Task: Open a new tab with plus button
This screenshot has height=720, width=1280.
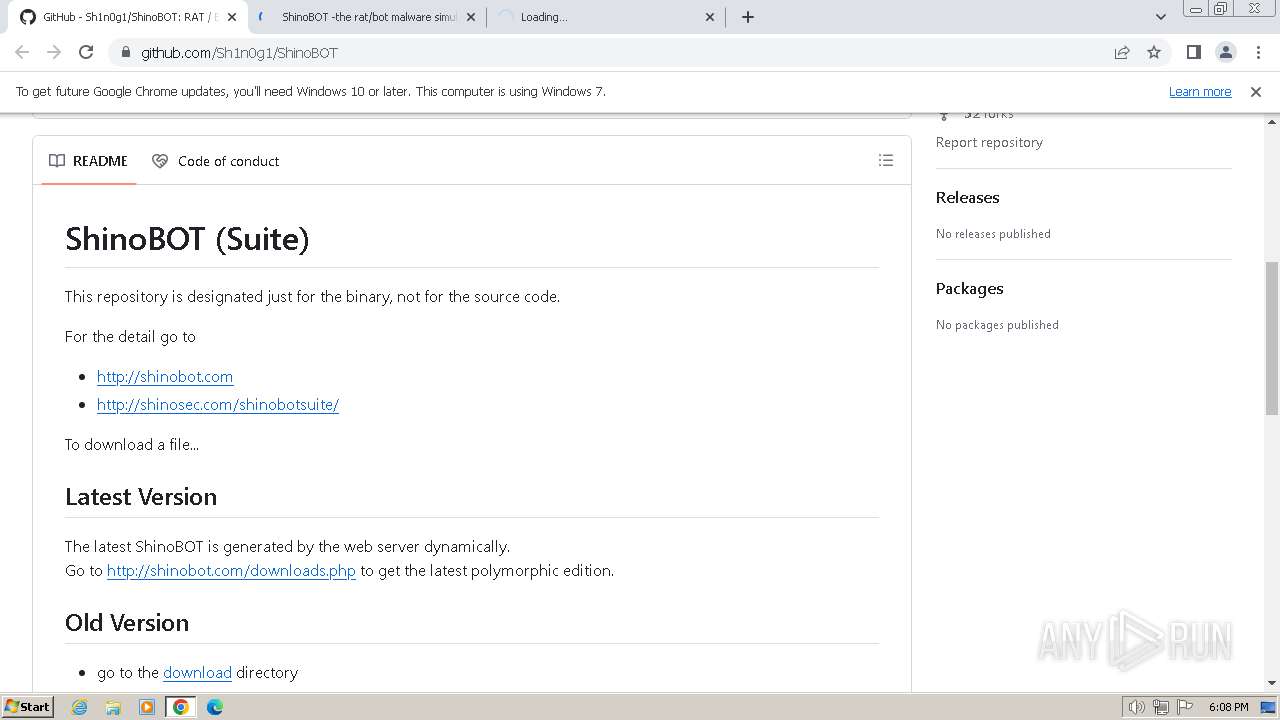Action: pyautogui.click(x=748, y=17)
